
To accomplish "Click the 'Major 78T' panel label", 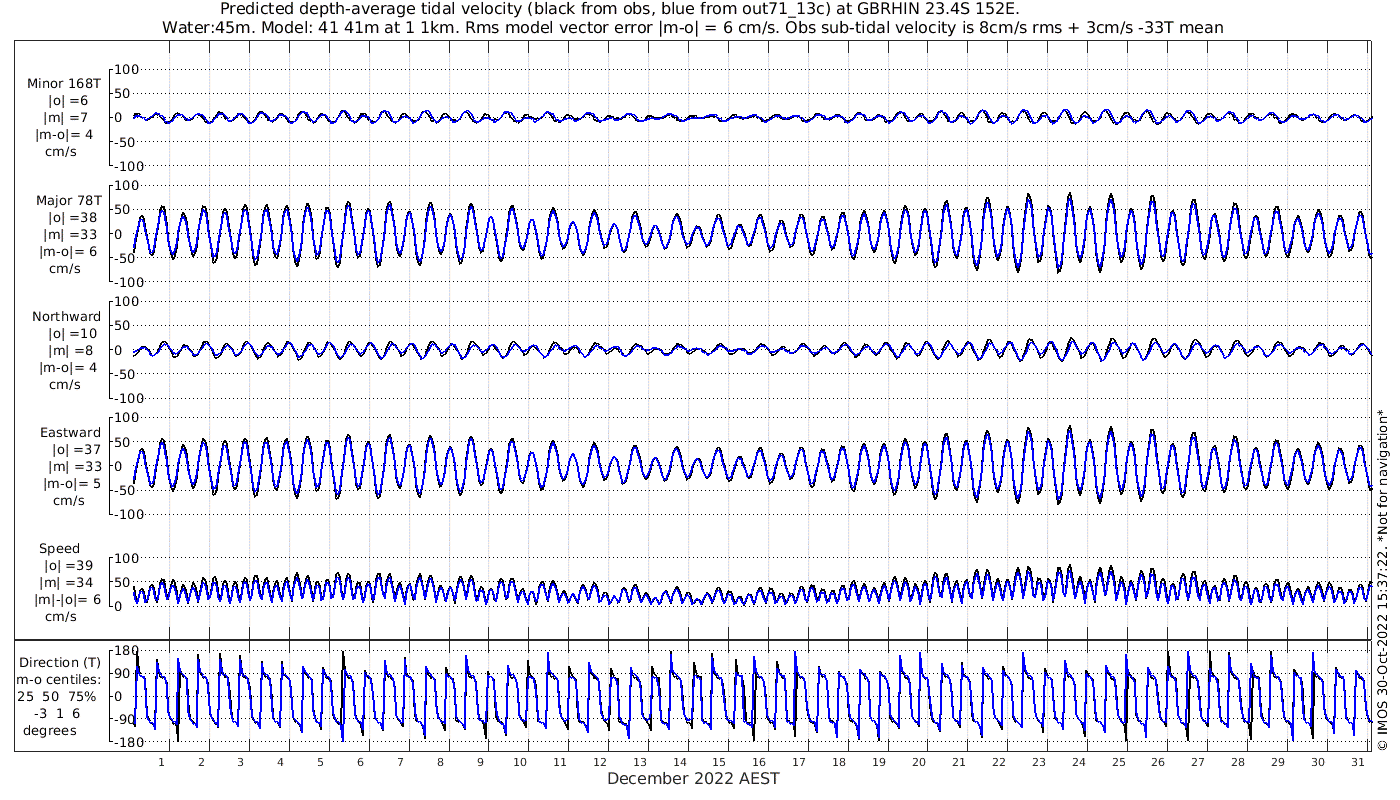I will pos(68,200).
